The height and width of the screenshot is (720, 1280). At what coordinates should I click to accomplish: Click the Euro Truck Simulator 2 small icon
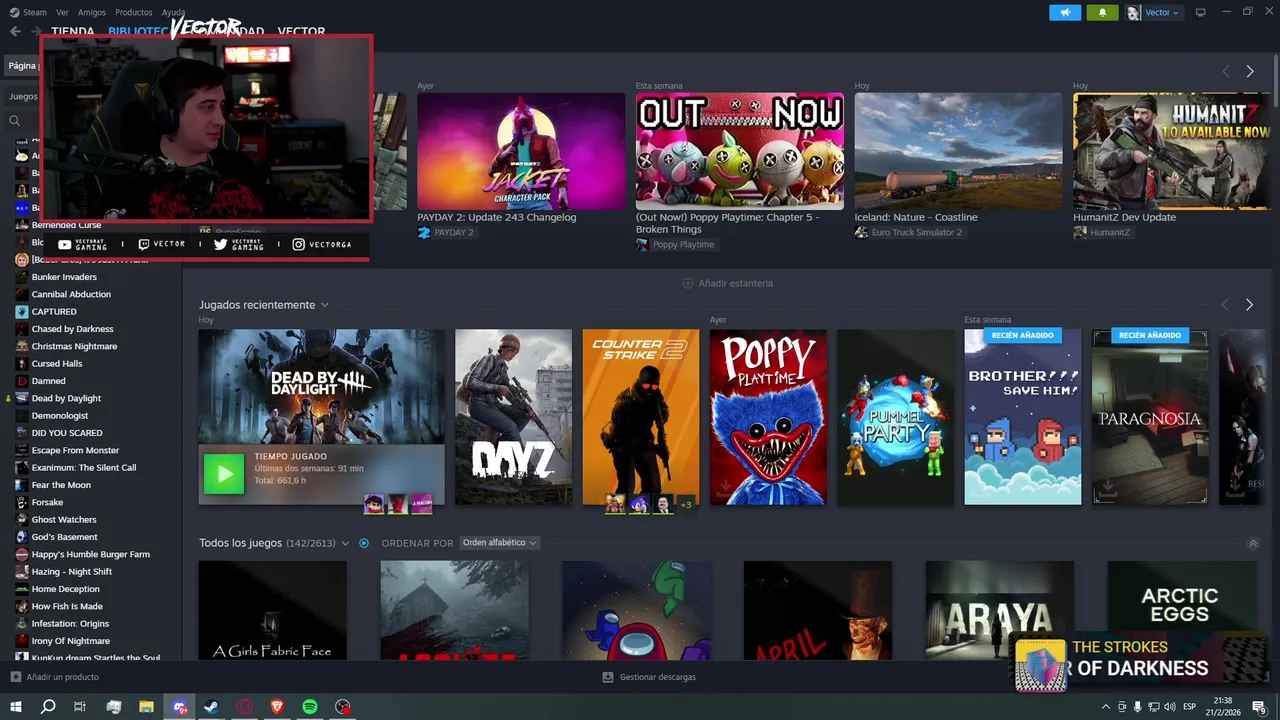click(x=861, y=232)
